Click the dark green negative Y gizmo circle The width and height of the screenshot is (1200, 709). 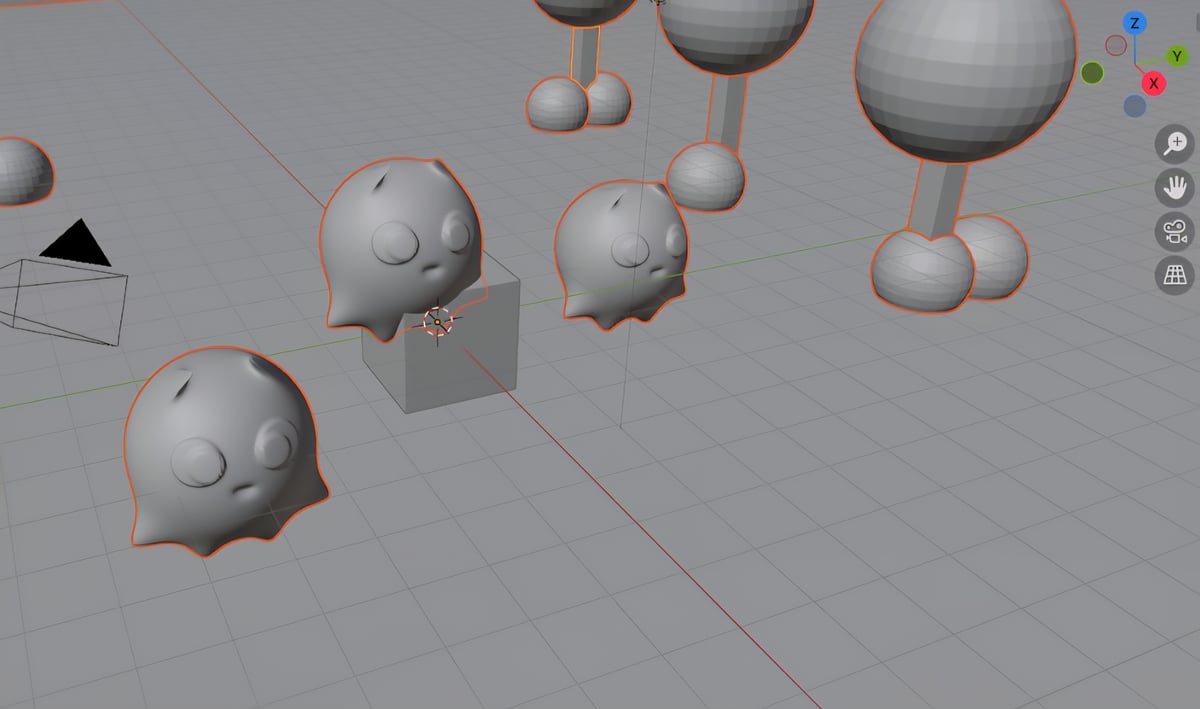click(x=1092, y=73)
